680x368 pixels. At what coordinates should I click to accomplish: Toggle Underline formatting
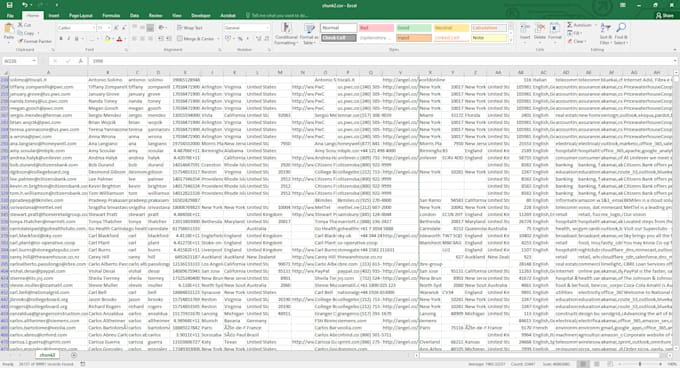pyautogui.click(x=76, y=39)
